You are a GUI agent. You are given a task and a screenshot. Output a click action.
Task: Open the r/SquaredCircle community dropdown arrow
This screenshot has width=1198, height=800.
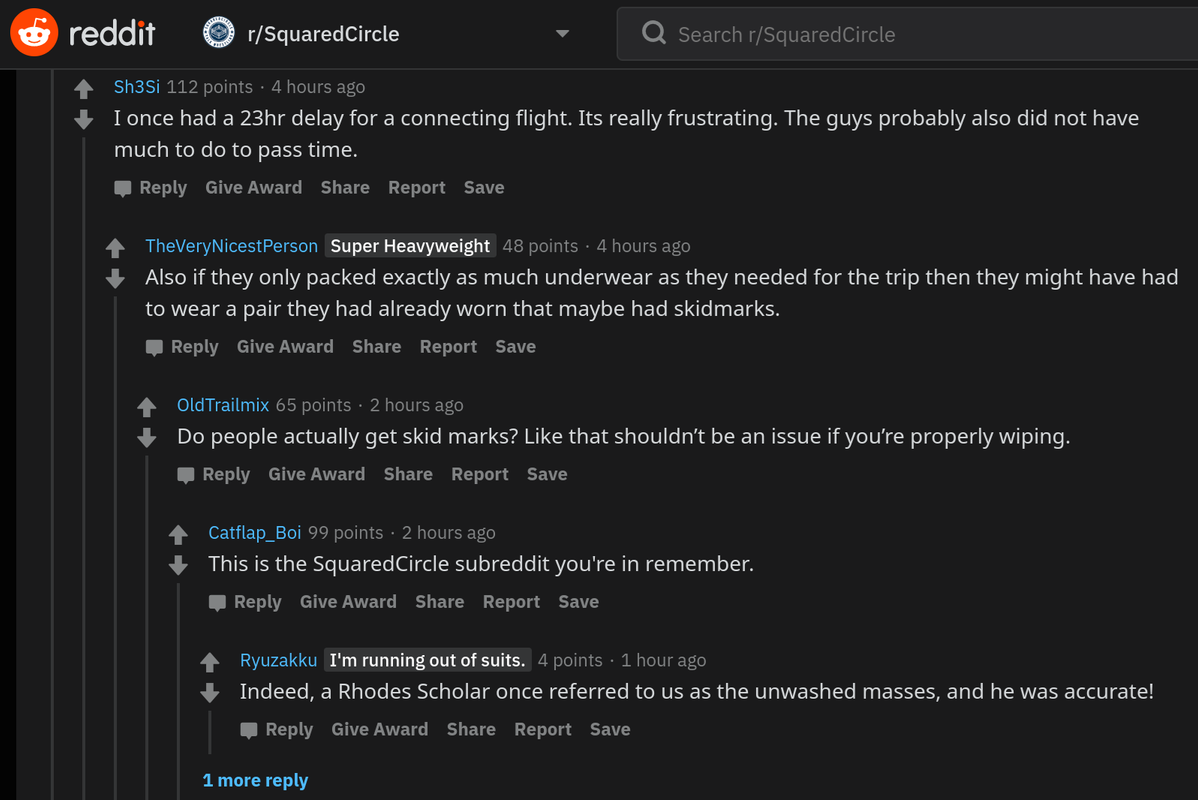[x=562, y=34]
